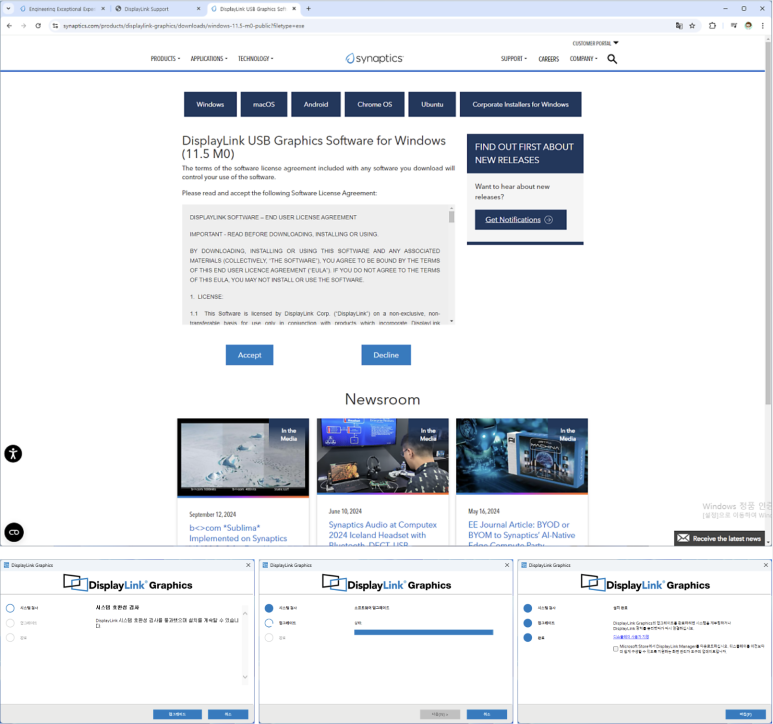The image size is (773, 724).
Task: Select the Android download tab
Action: (x=316, y=104)
